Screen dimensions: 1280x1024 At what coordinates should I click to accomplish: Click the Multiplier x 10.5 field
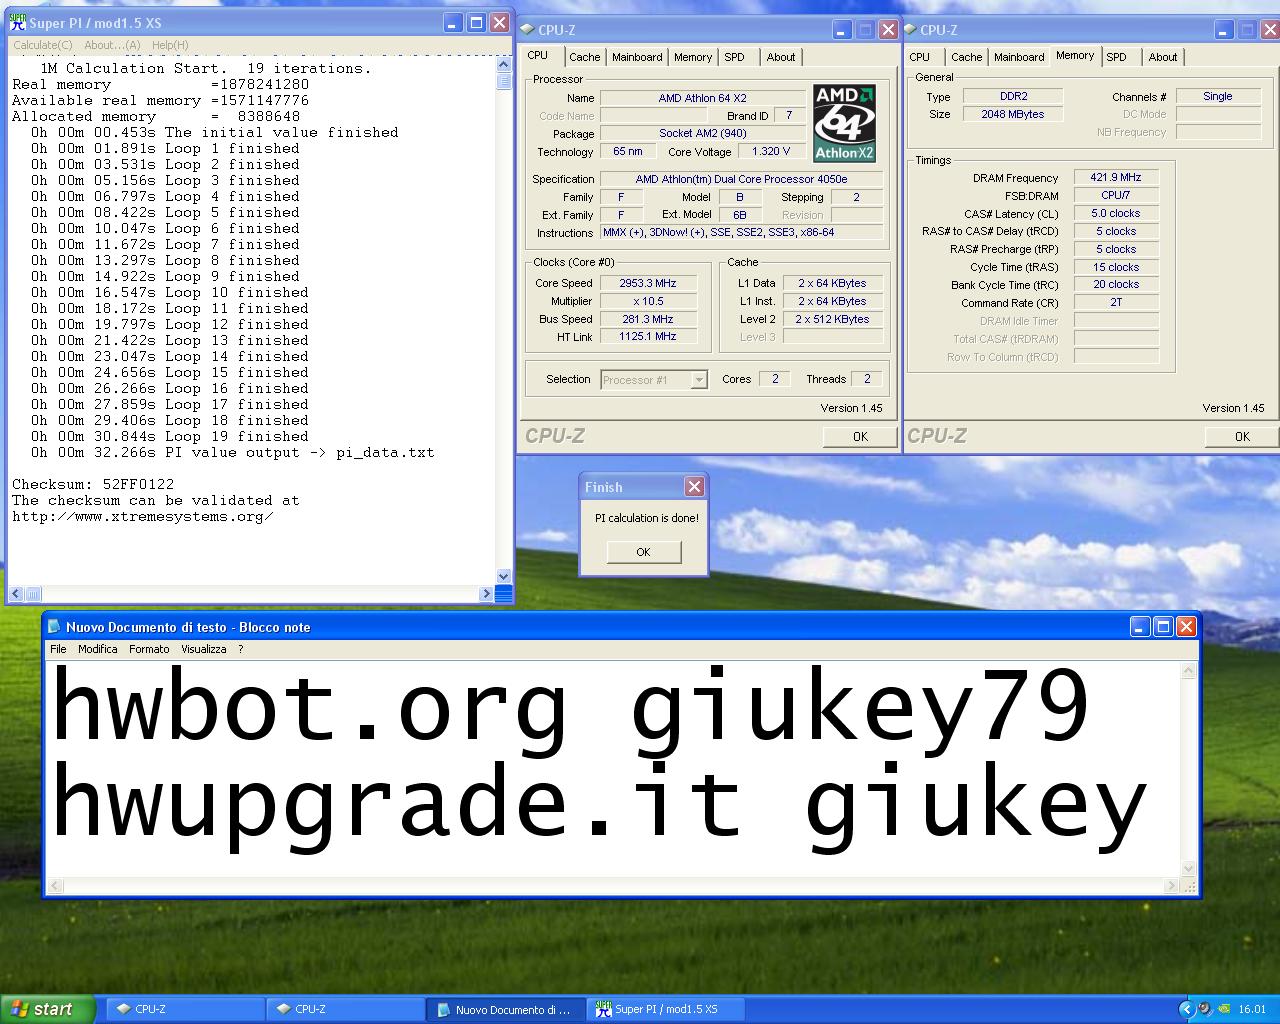point(648,301)
